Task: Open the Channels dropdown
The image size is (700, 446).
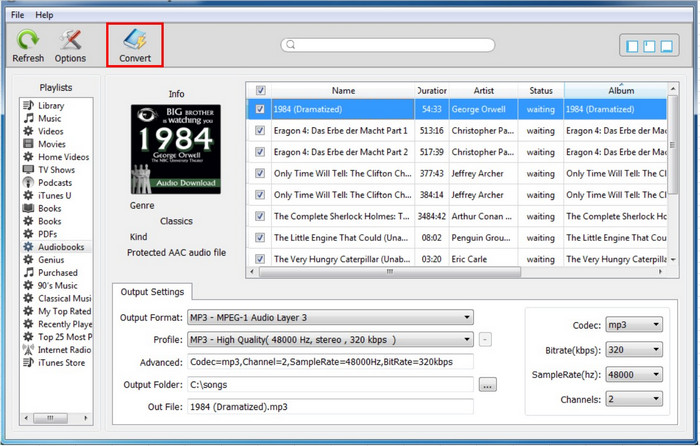Action: click(x=634, y=399)
